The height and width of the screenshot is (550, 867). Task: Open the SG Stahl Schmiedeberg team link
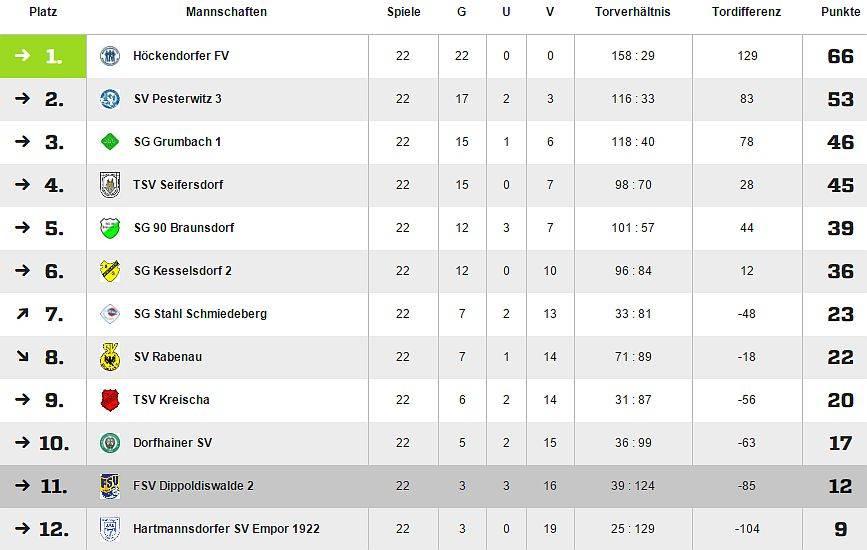click(x=200, y=314)
